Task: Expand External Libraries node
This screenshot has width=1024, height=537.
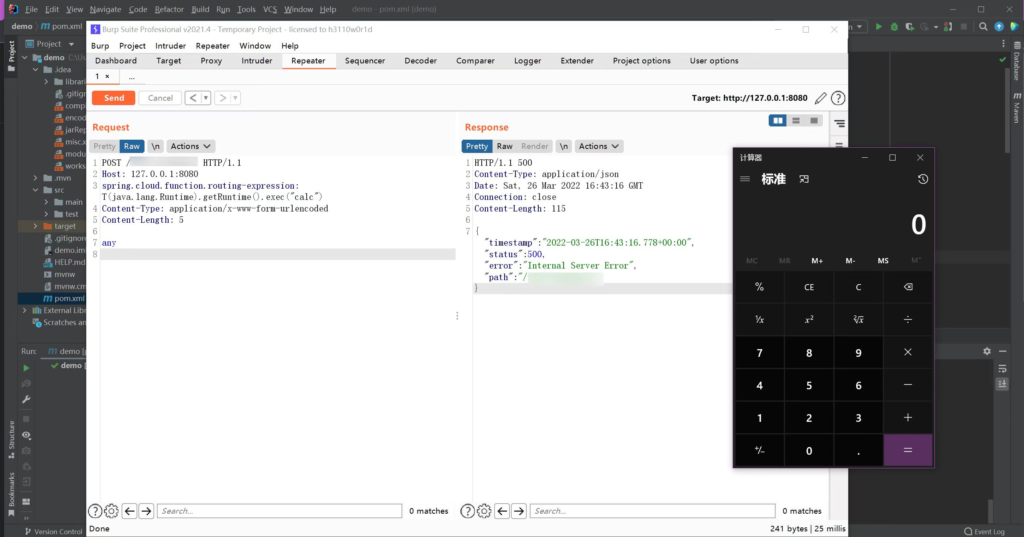Action: [x=25, y=310]
